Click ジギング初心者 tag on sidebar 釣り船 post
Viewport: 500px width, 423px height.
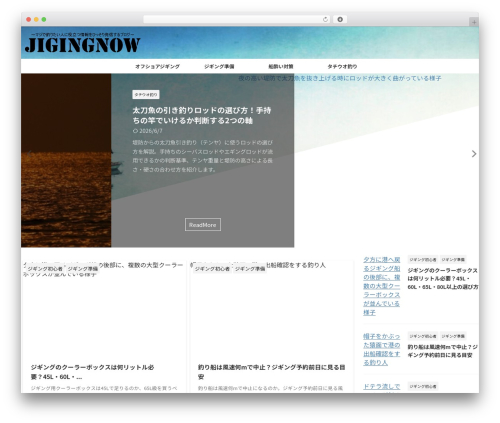pyautogui.click(x=423, y=336)
